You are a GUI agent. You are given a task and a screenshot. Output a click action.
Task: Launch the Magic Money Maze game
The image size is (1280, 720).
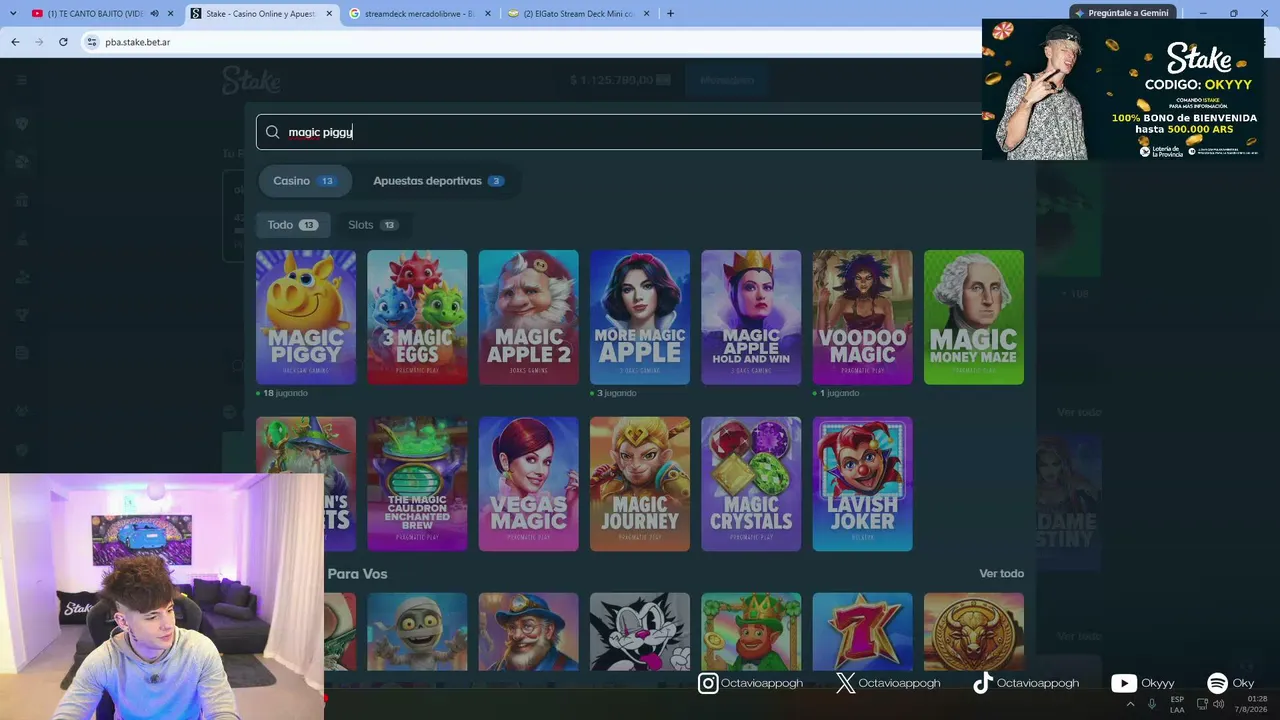click(974, 317)
